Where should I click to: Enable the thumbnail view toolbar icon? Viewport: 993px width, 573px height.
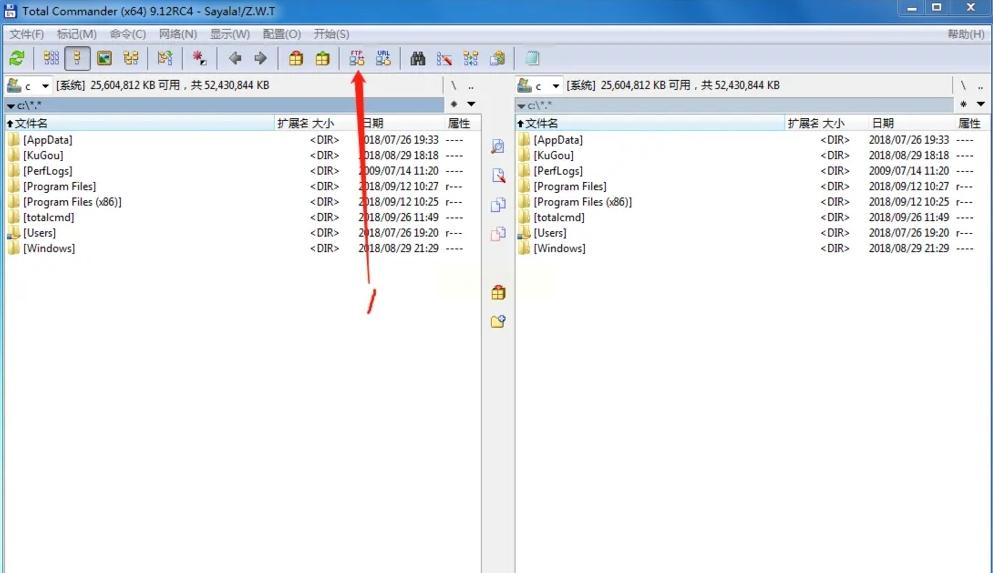coord(104,58)
